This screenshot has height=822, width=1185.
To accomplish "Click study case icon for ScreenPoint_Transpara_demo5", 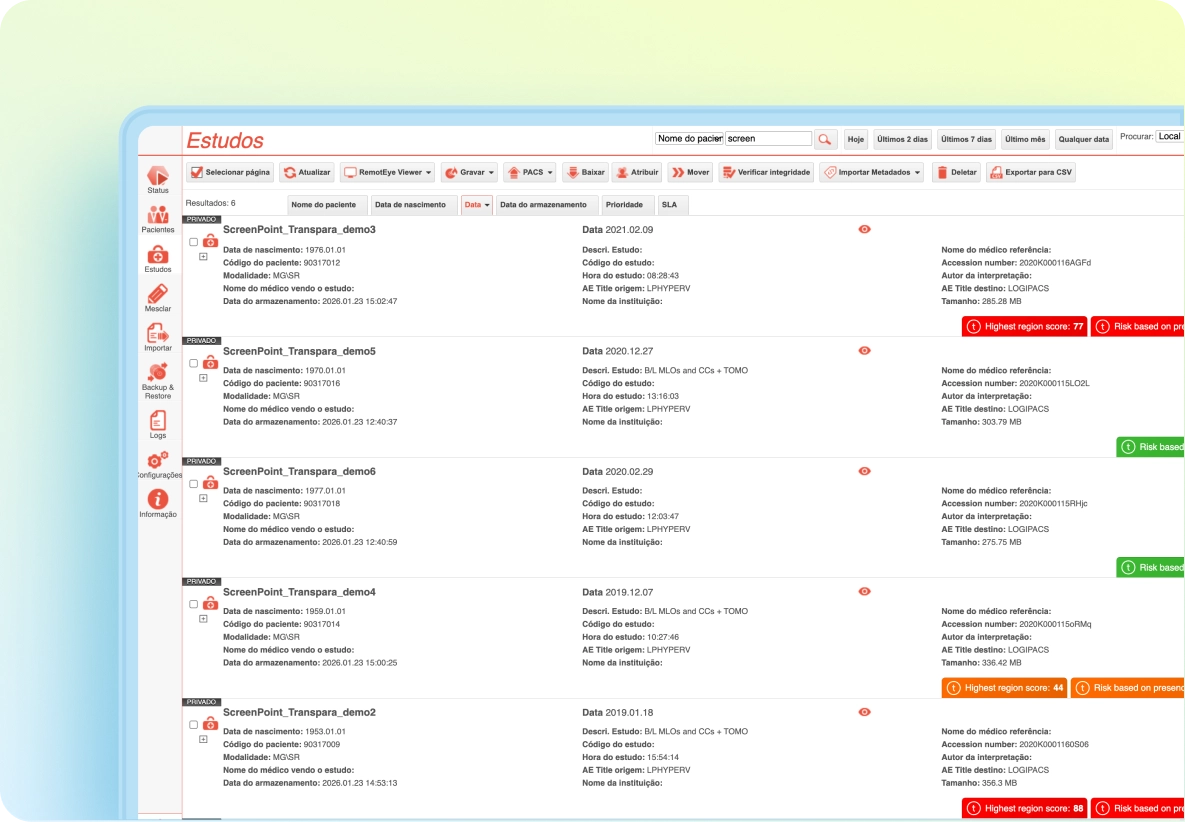I will coord(210,362).
